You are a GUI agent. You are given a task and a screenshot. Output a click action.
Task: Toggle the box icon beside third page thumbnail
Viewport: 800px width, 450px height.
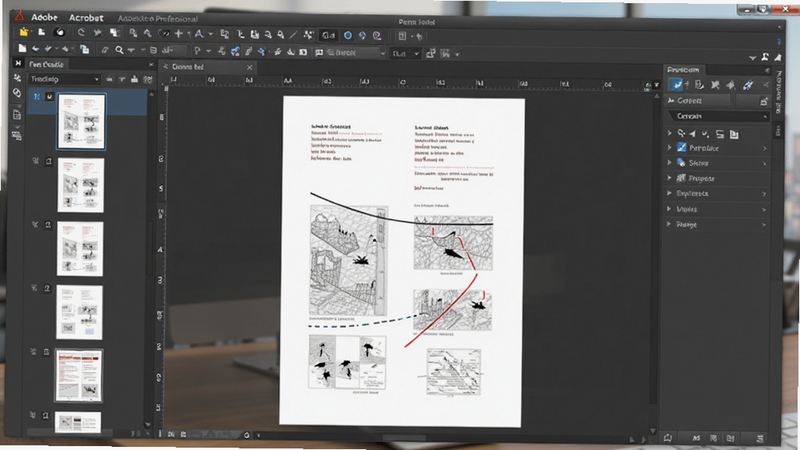click(x=48, y=224)
